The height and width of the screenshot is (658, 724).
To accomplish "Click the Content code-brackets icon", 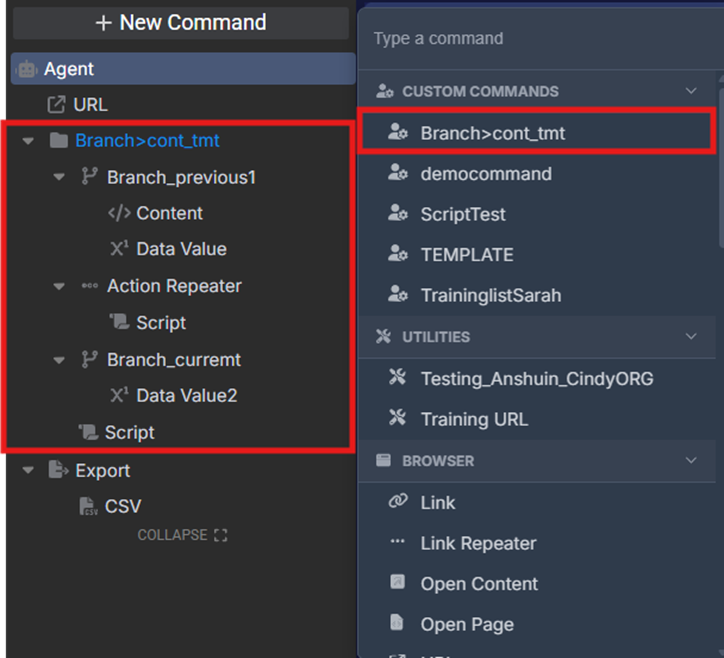I will (119, 213).
